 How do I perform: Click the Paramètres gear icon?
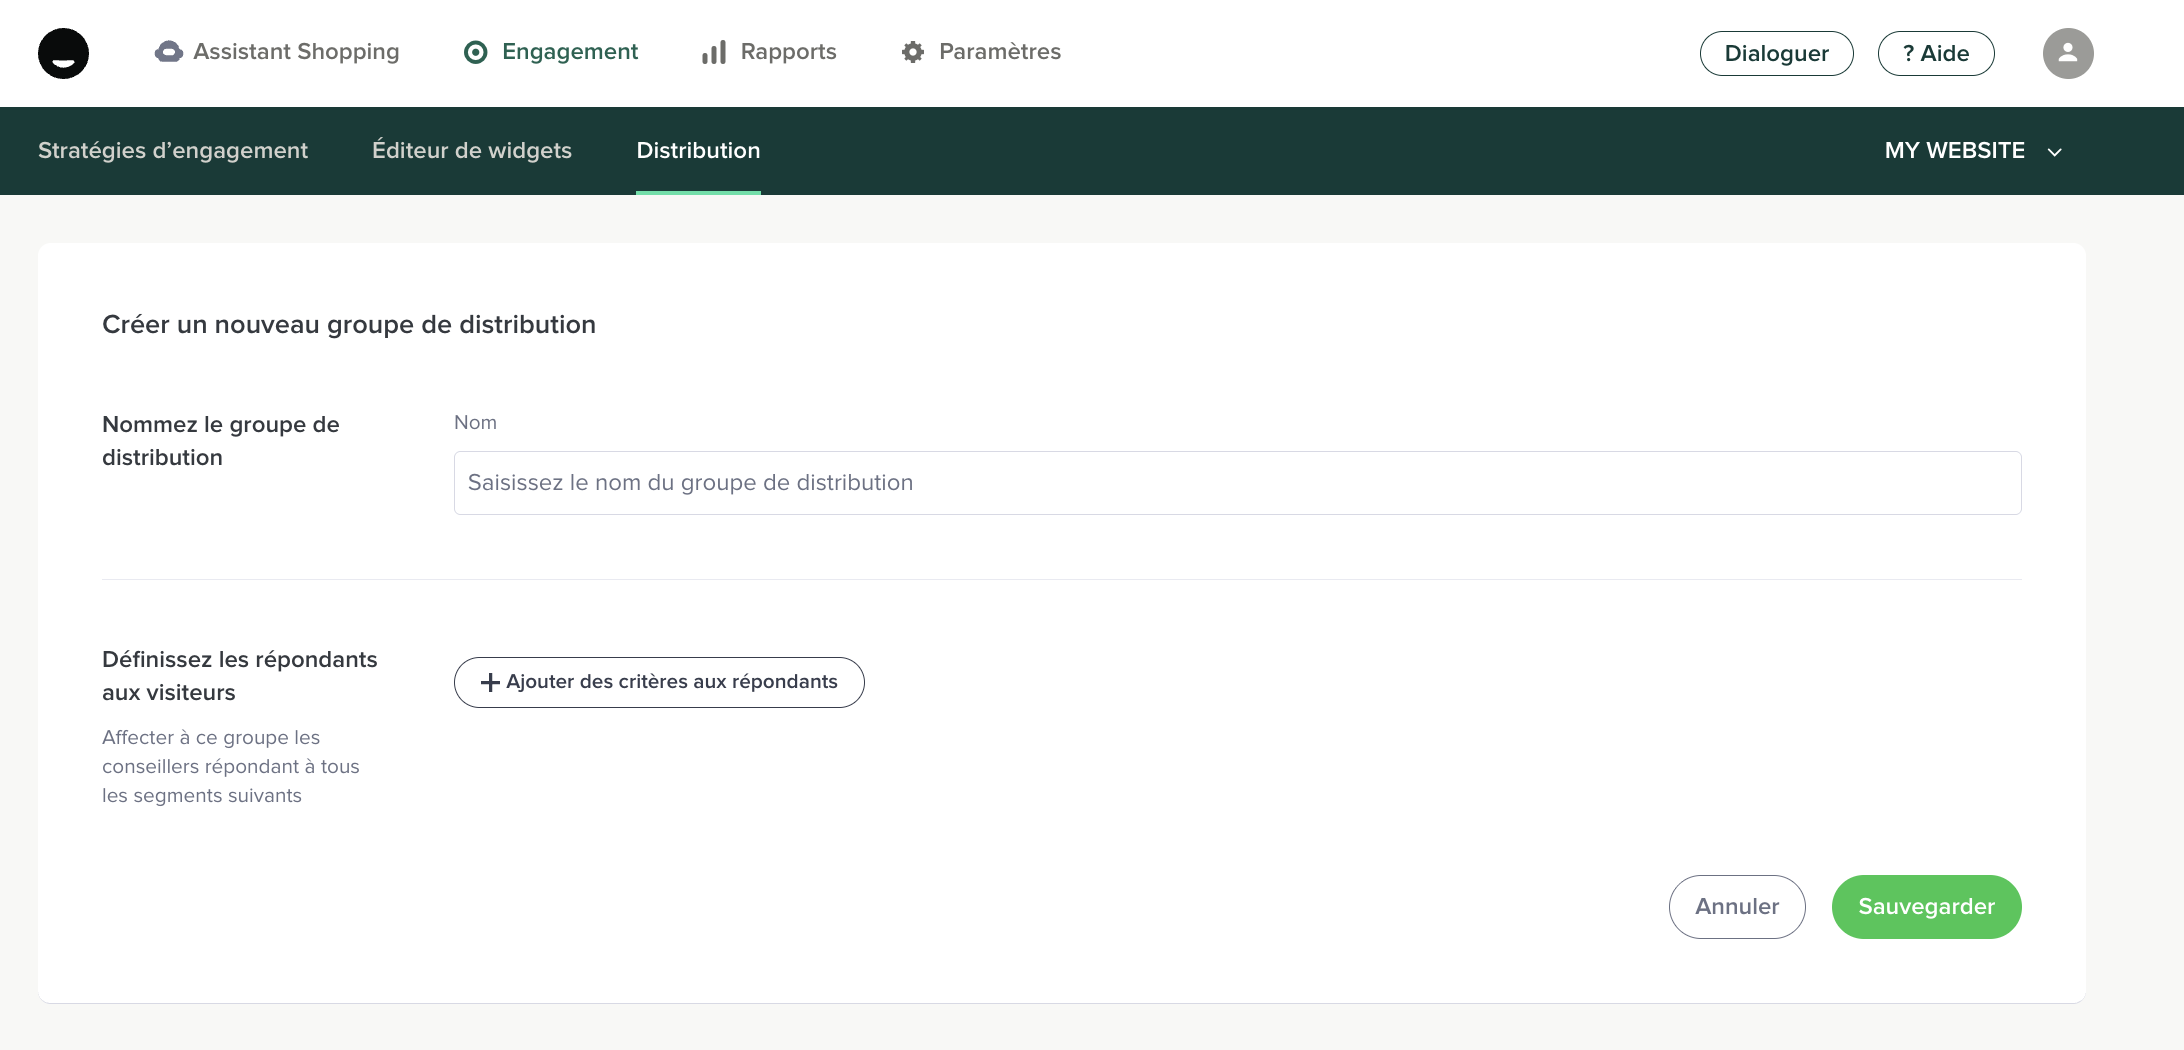point(912,52)
